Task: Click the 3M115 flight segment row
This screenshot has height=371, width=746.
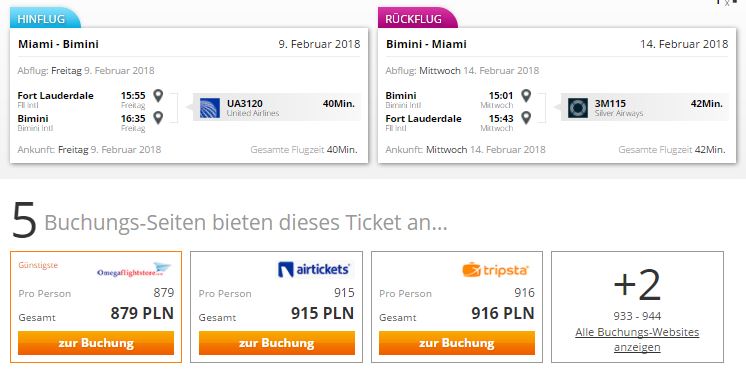Action: 645,107
